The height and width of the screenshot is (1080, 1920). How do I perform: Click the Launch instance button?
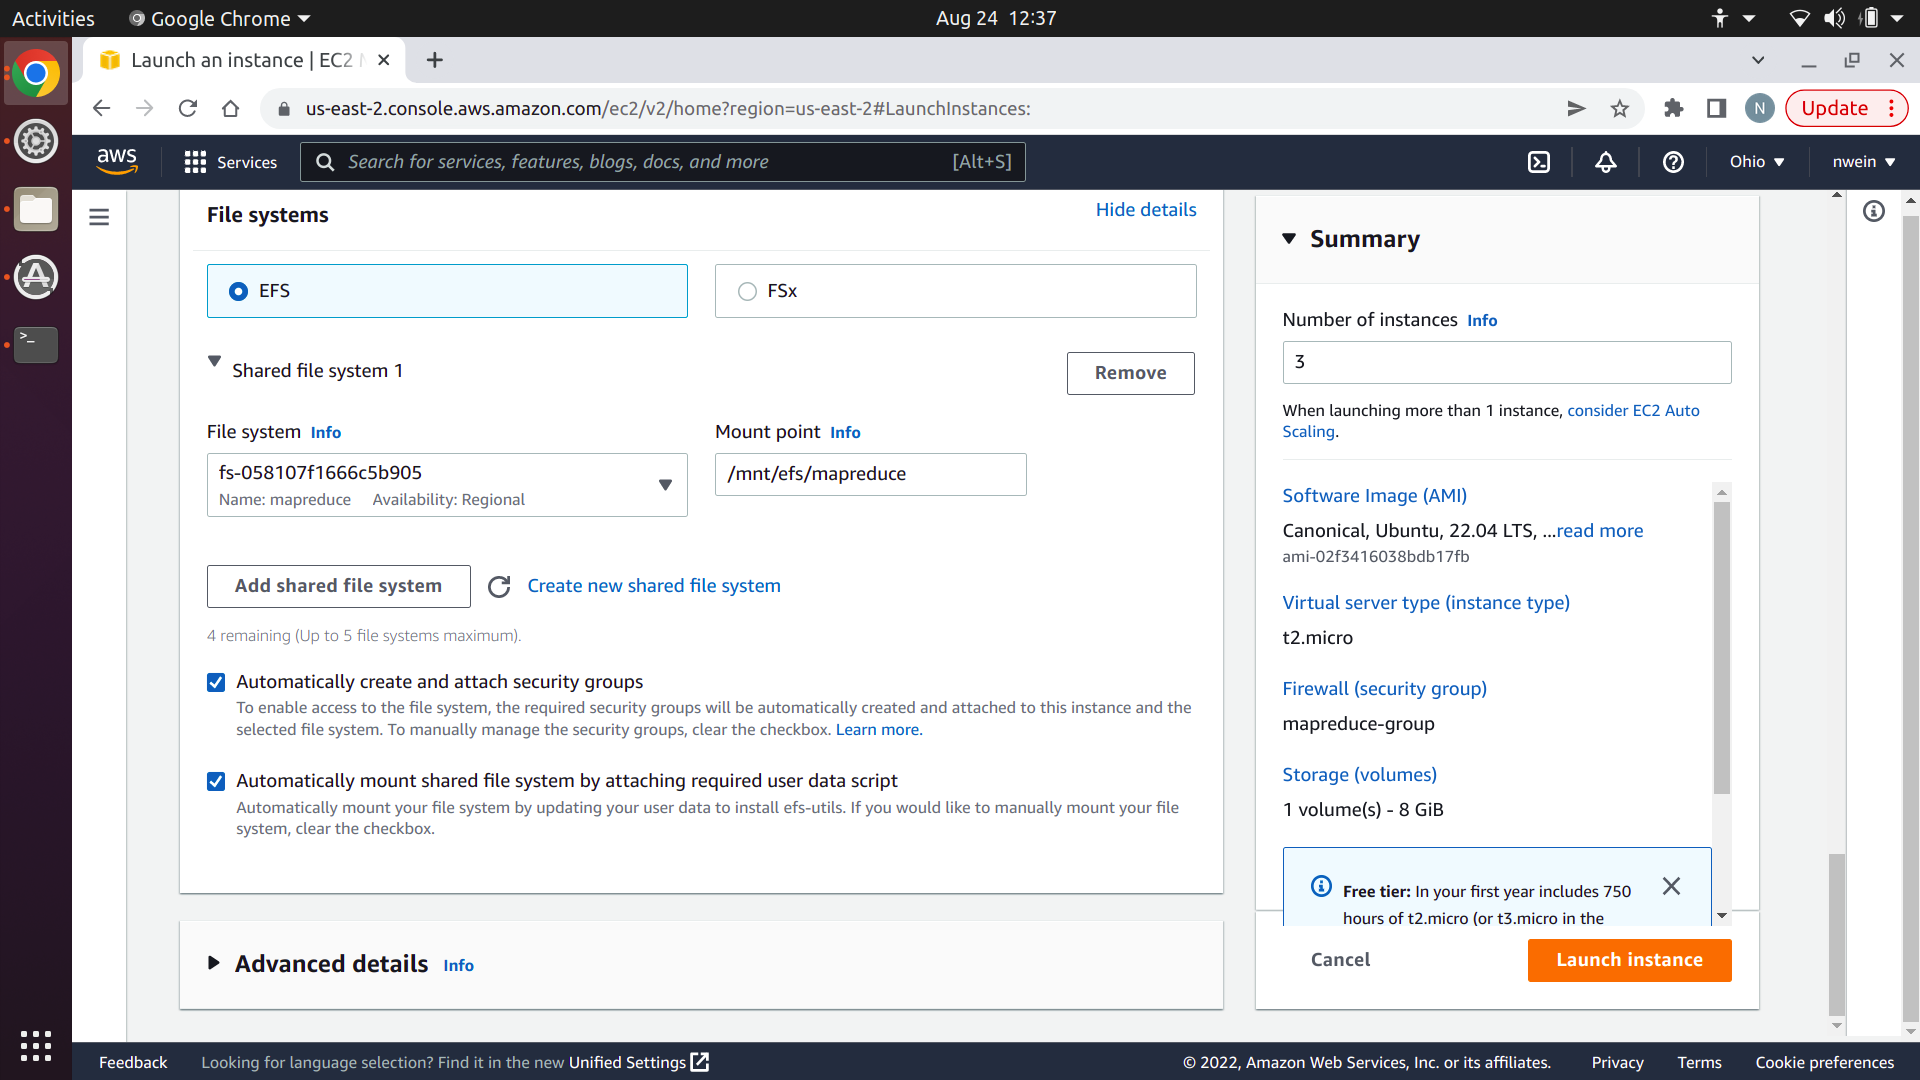(1629, 960)
